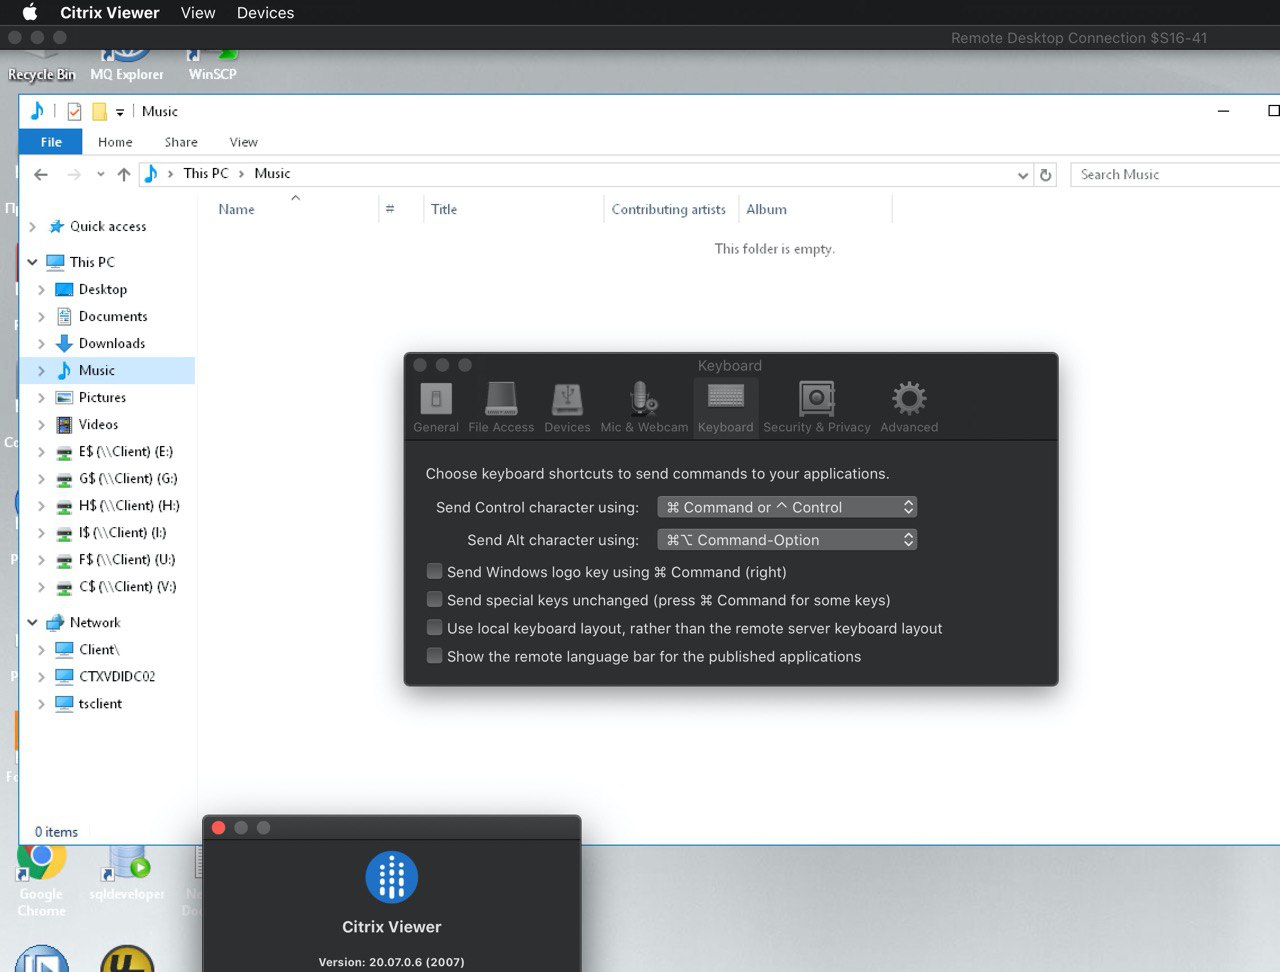Click the Search Music field
Screen dimensions: 1280x972
(x=1175, y=174)
